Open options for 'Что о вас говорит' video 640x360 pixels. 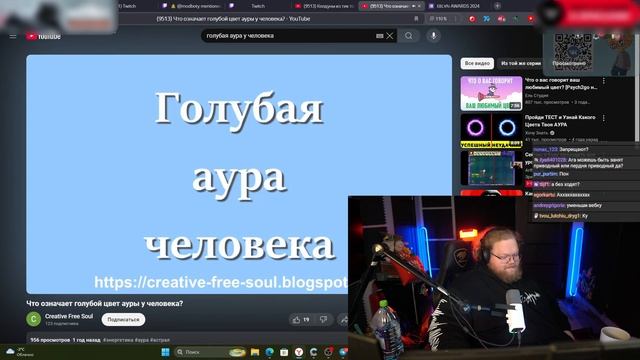[x=604, y=81]
